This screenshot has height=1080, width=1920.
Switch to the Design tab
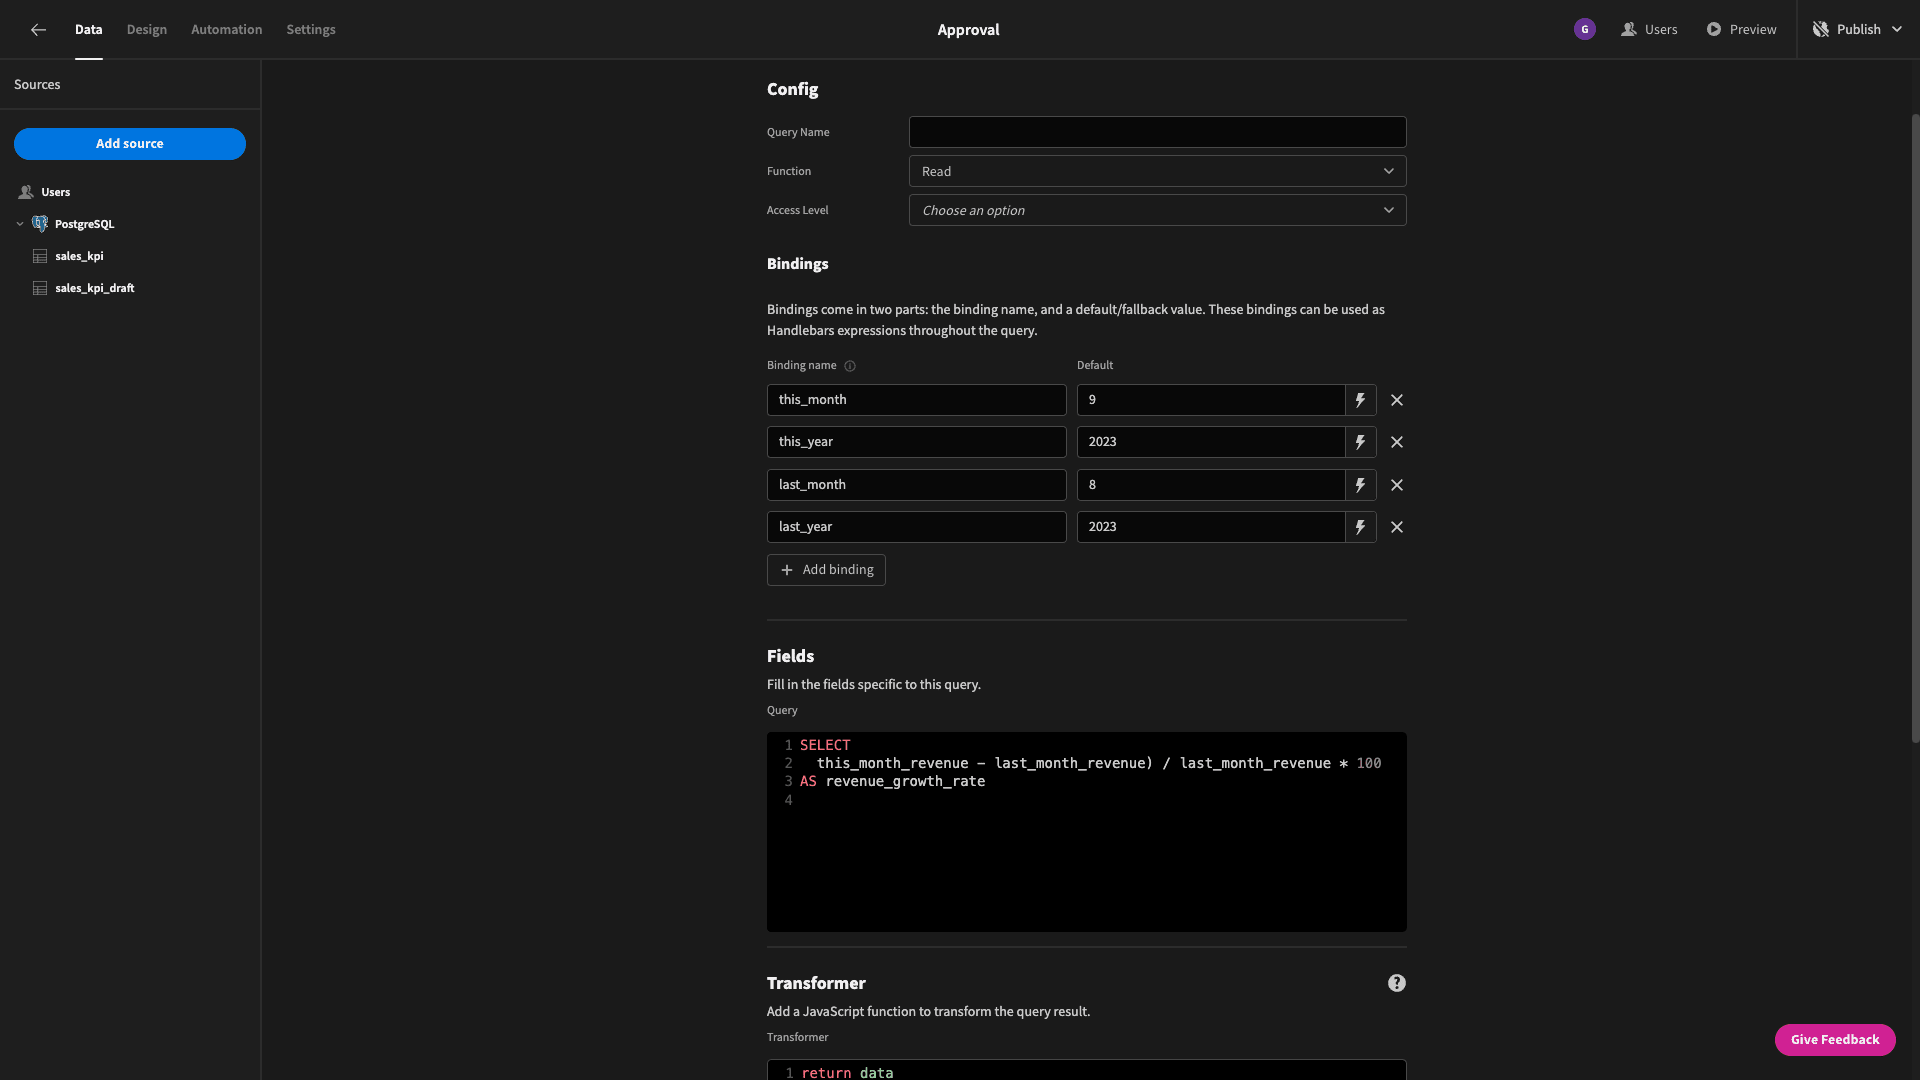click(x=147, y=30)
